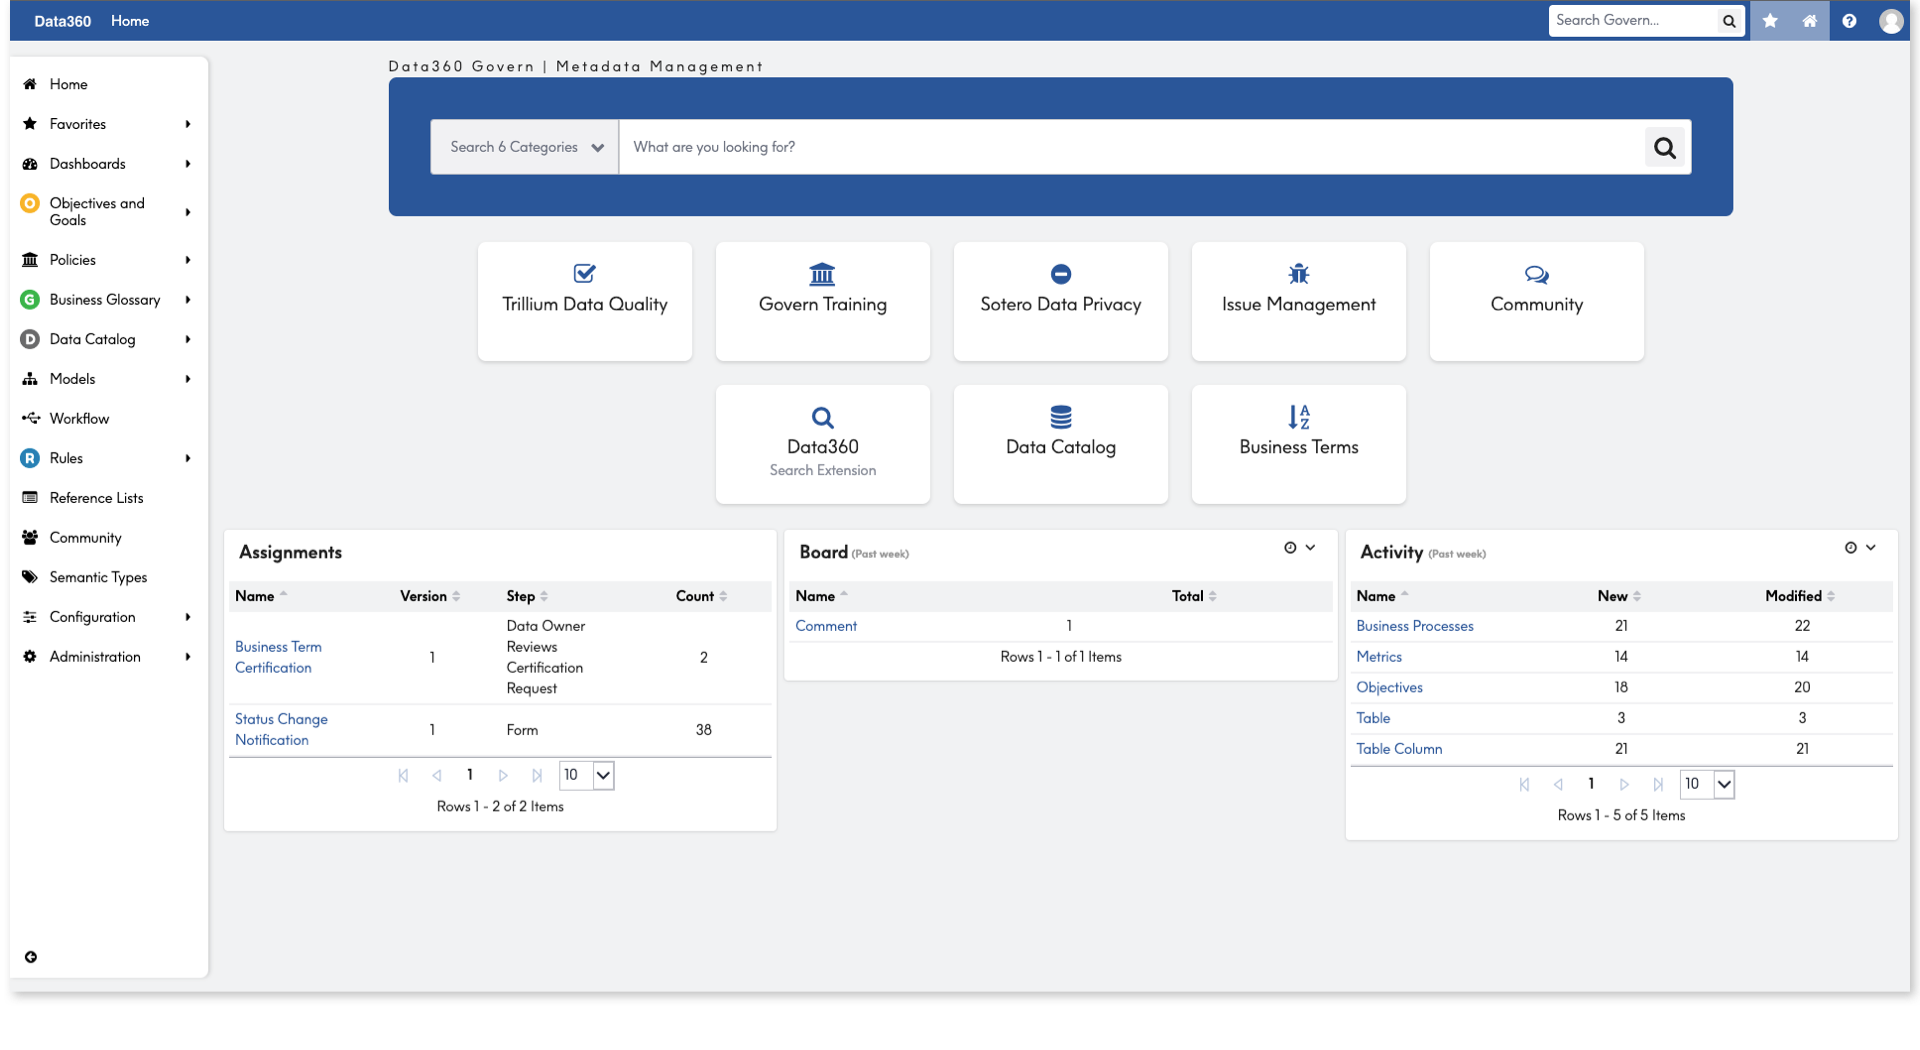Sort Activity by Modified column
1920x1050 pixels.
[x=1800, y=596]
